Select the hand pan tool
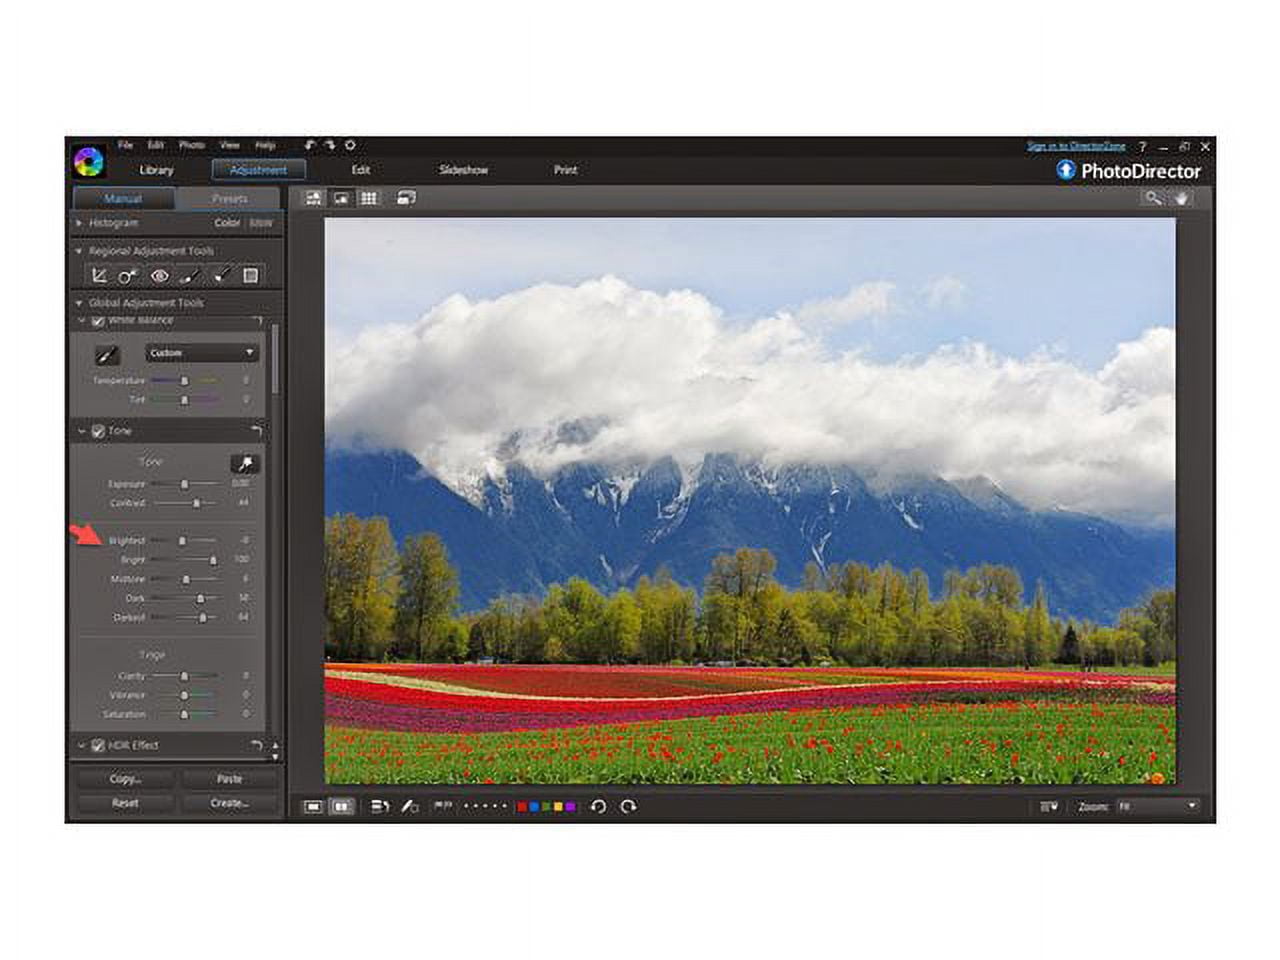Viewport: 1280px width, 960px height. (x=1181, y=198)
